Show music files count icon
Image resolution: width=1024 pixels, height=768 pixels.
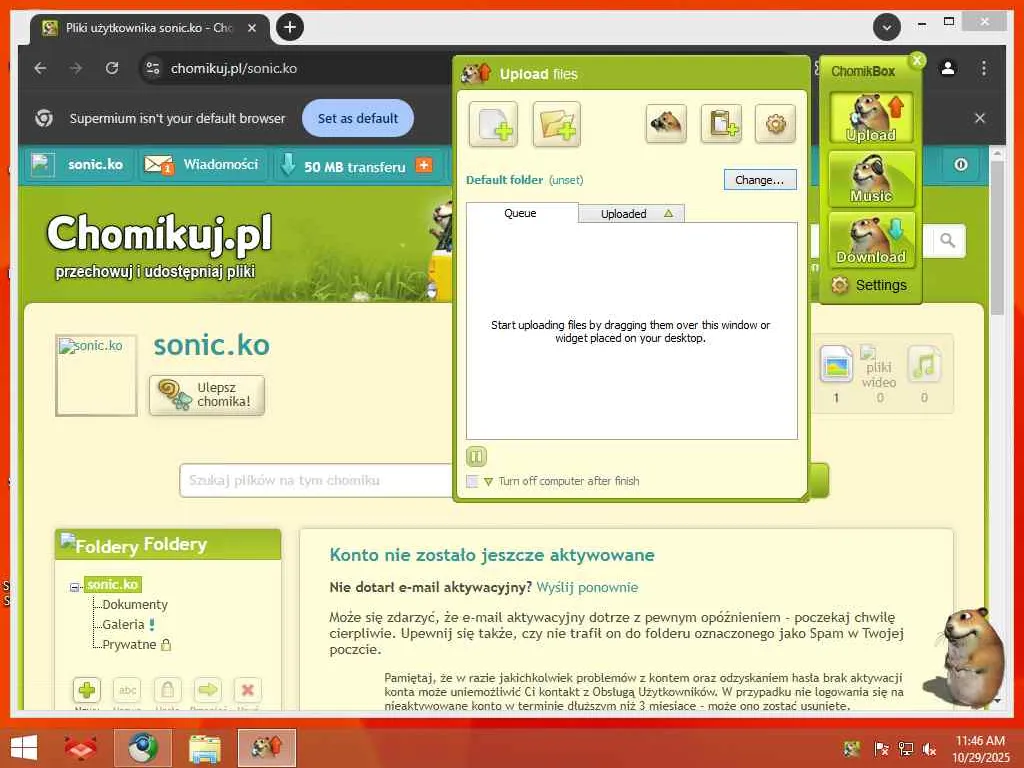click(924, 365)
